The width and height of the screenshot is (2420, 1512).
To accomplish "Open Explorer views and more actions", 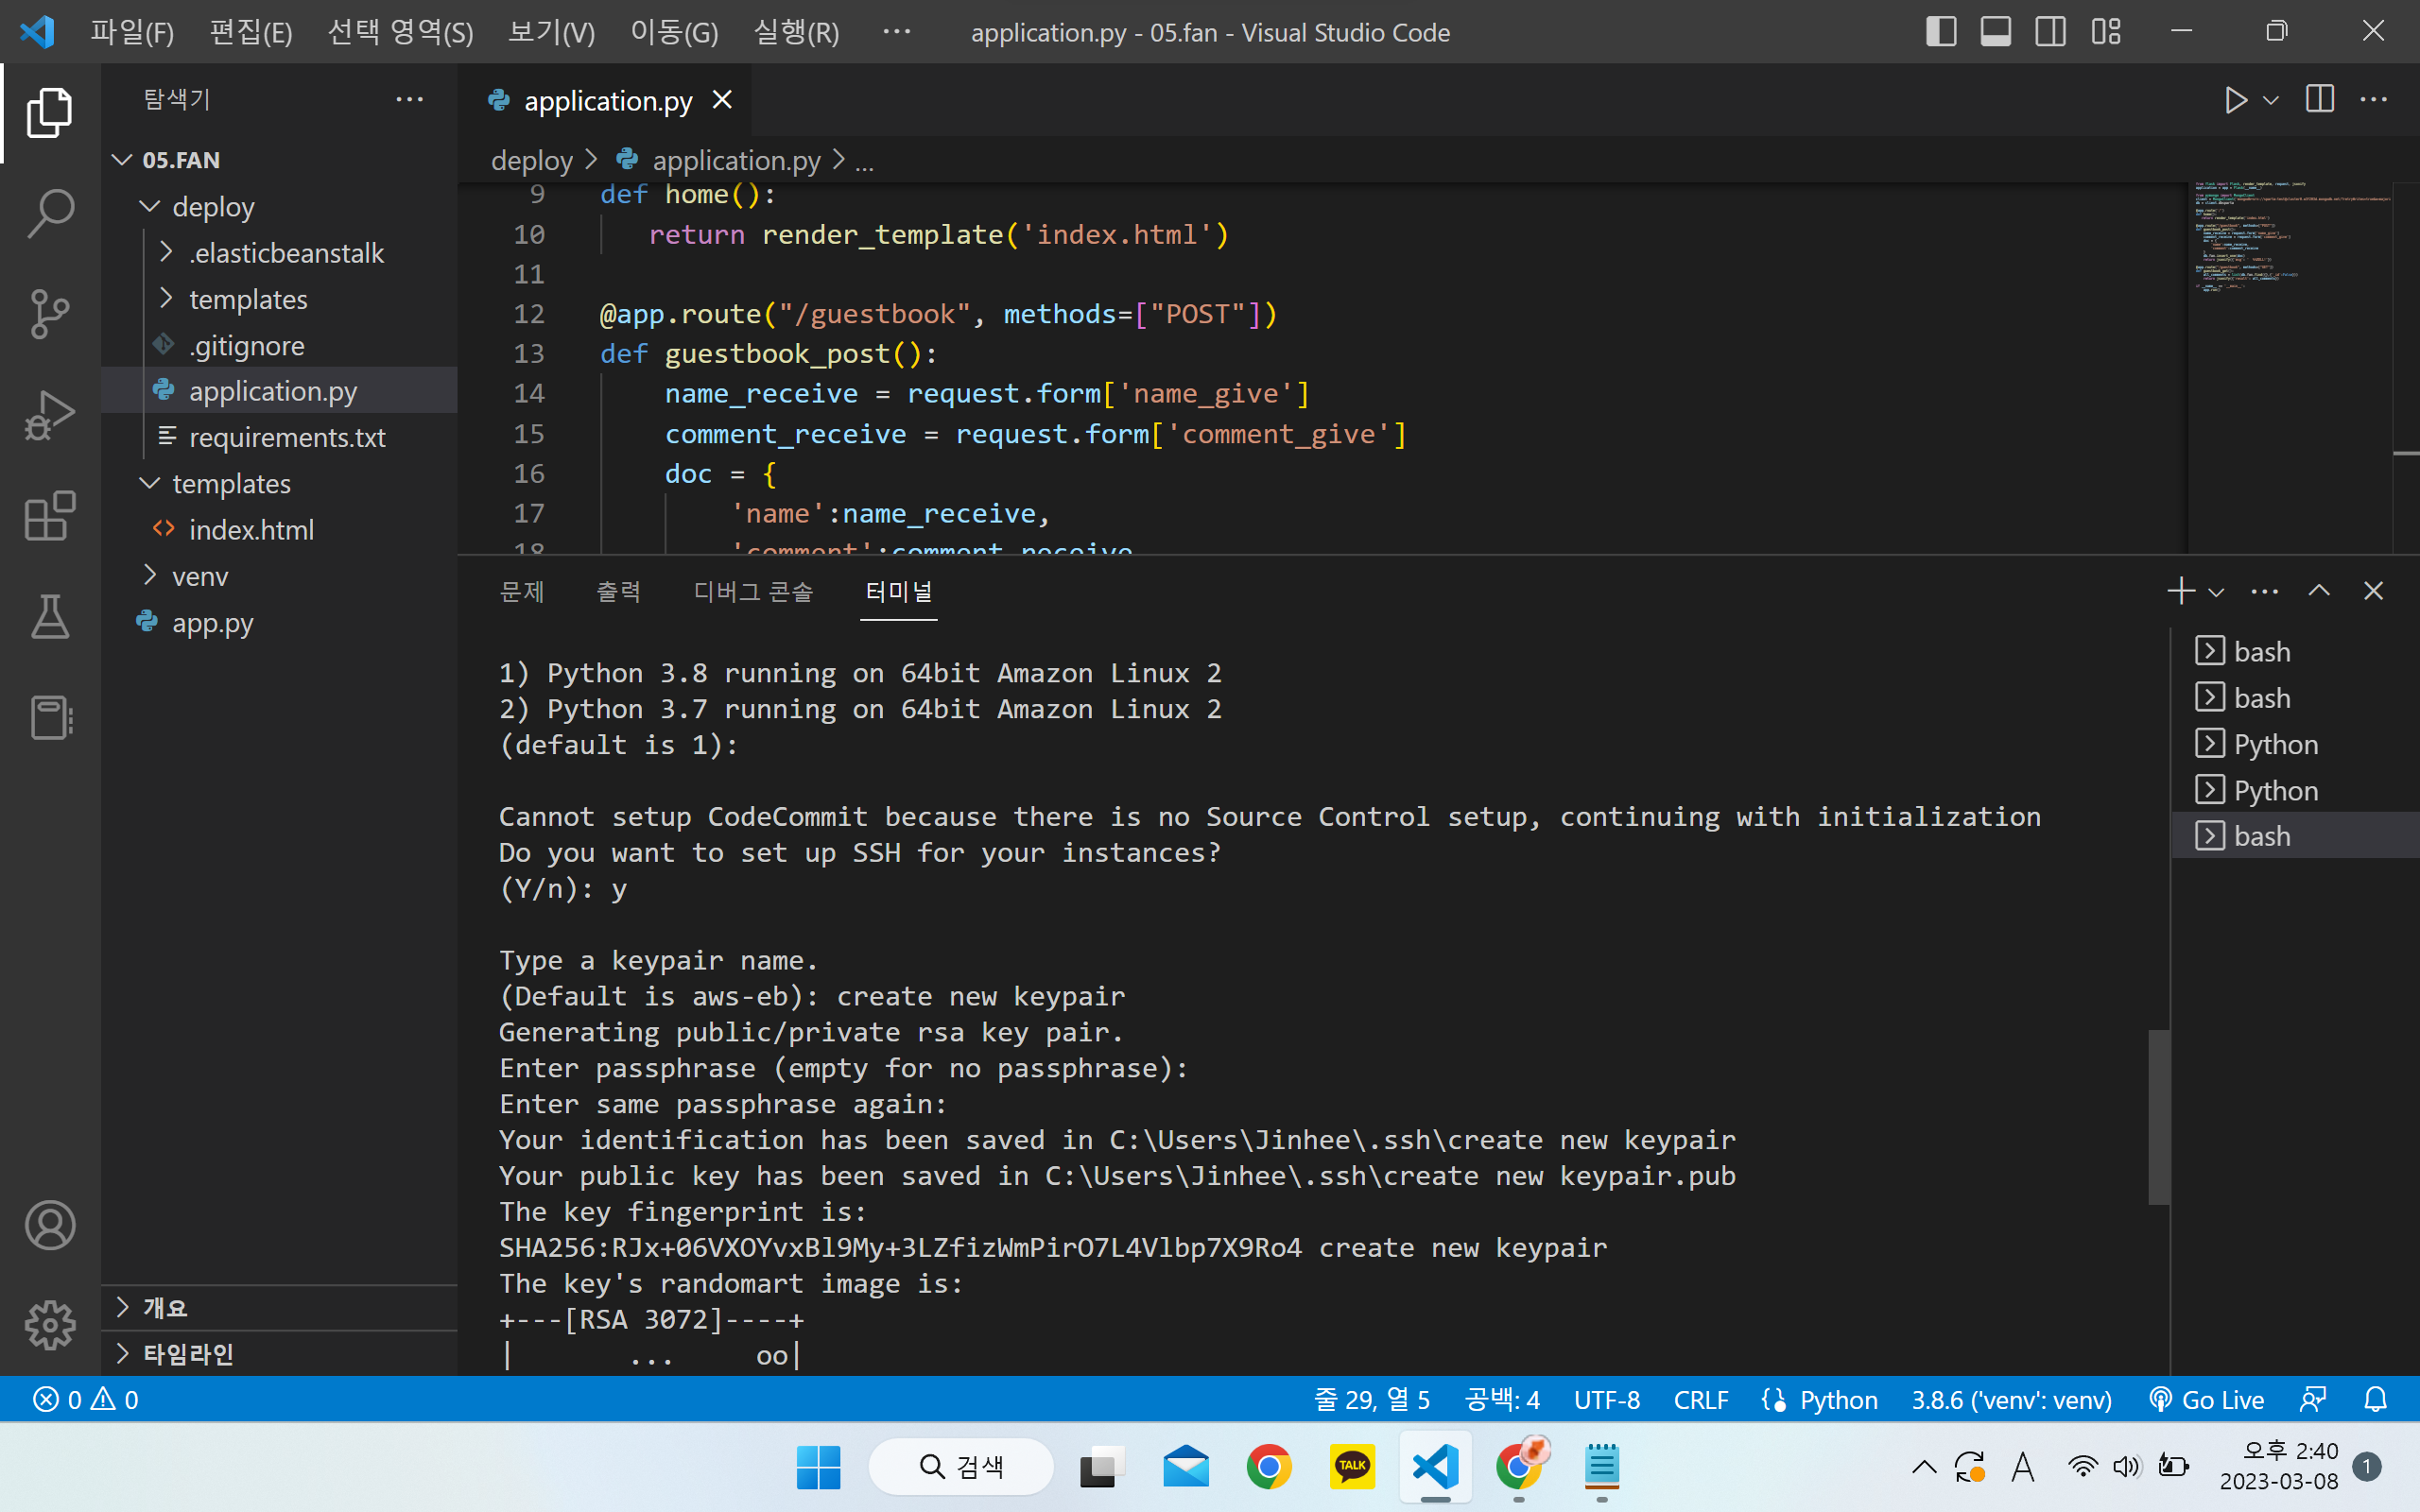I will tap(409, 99).
